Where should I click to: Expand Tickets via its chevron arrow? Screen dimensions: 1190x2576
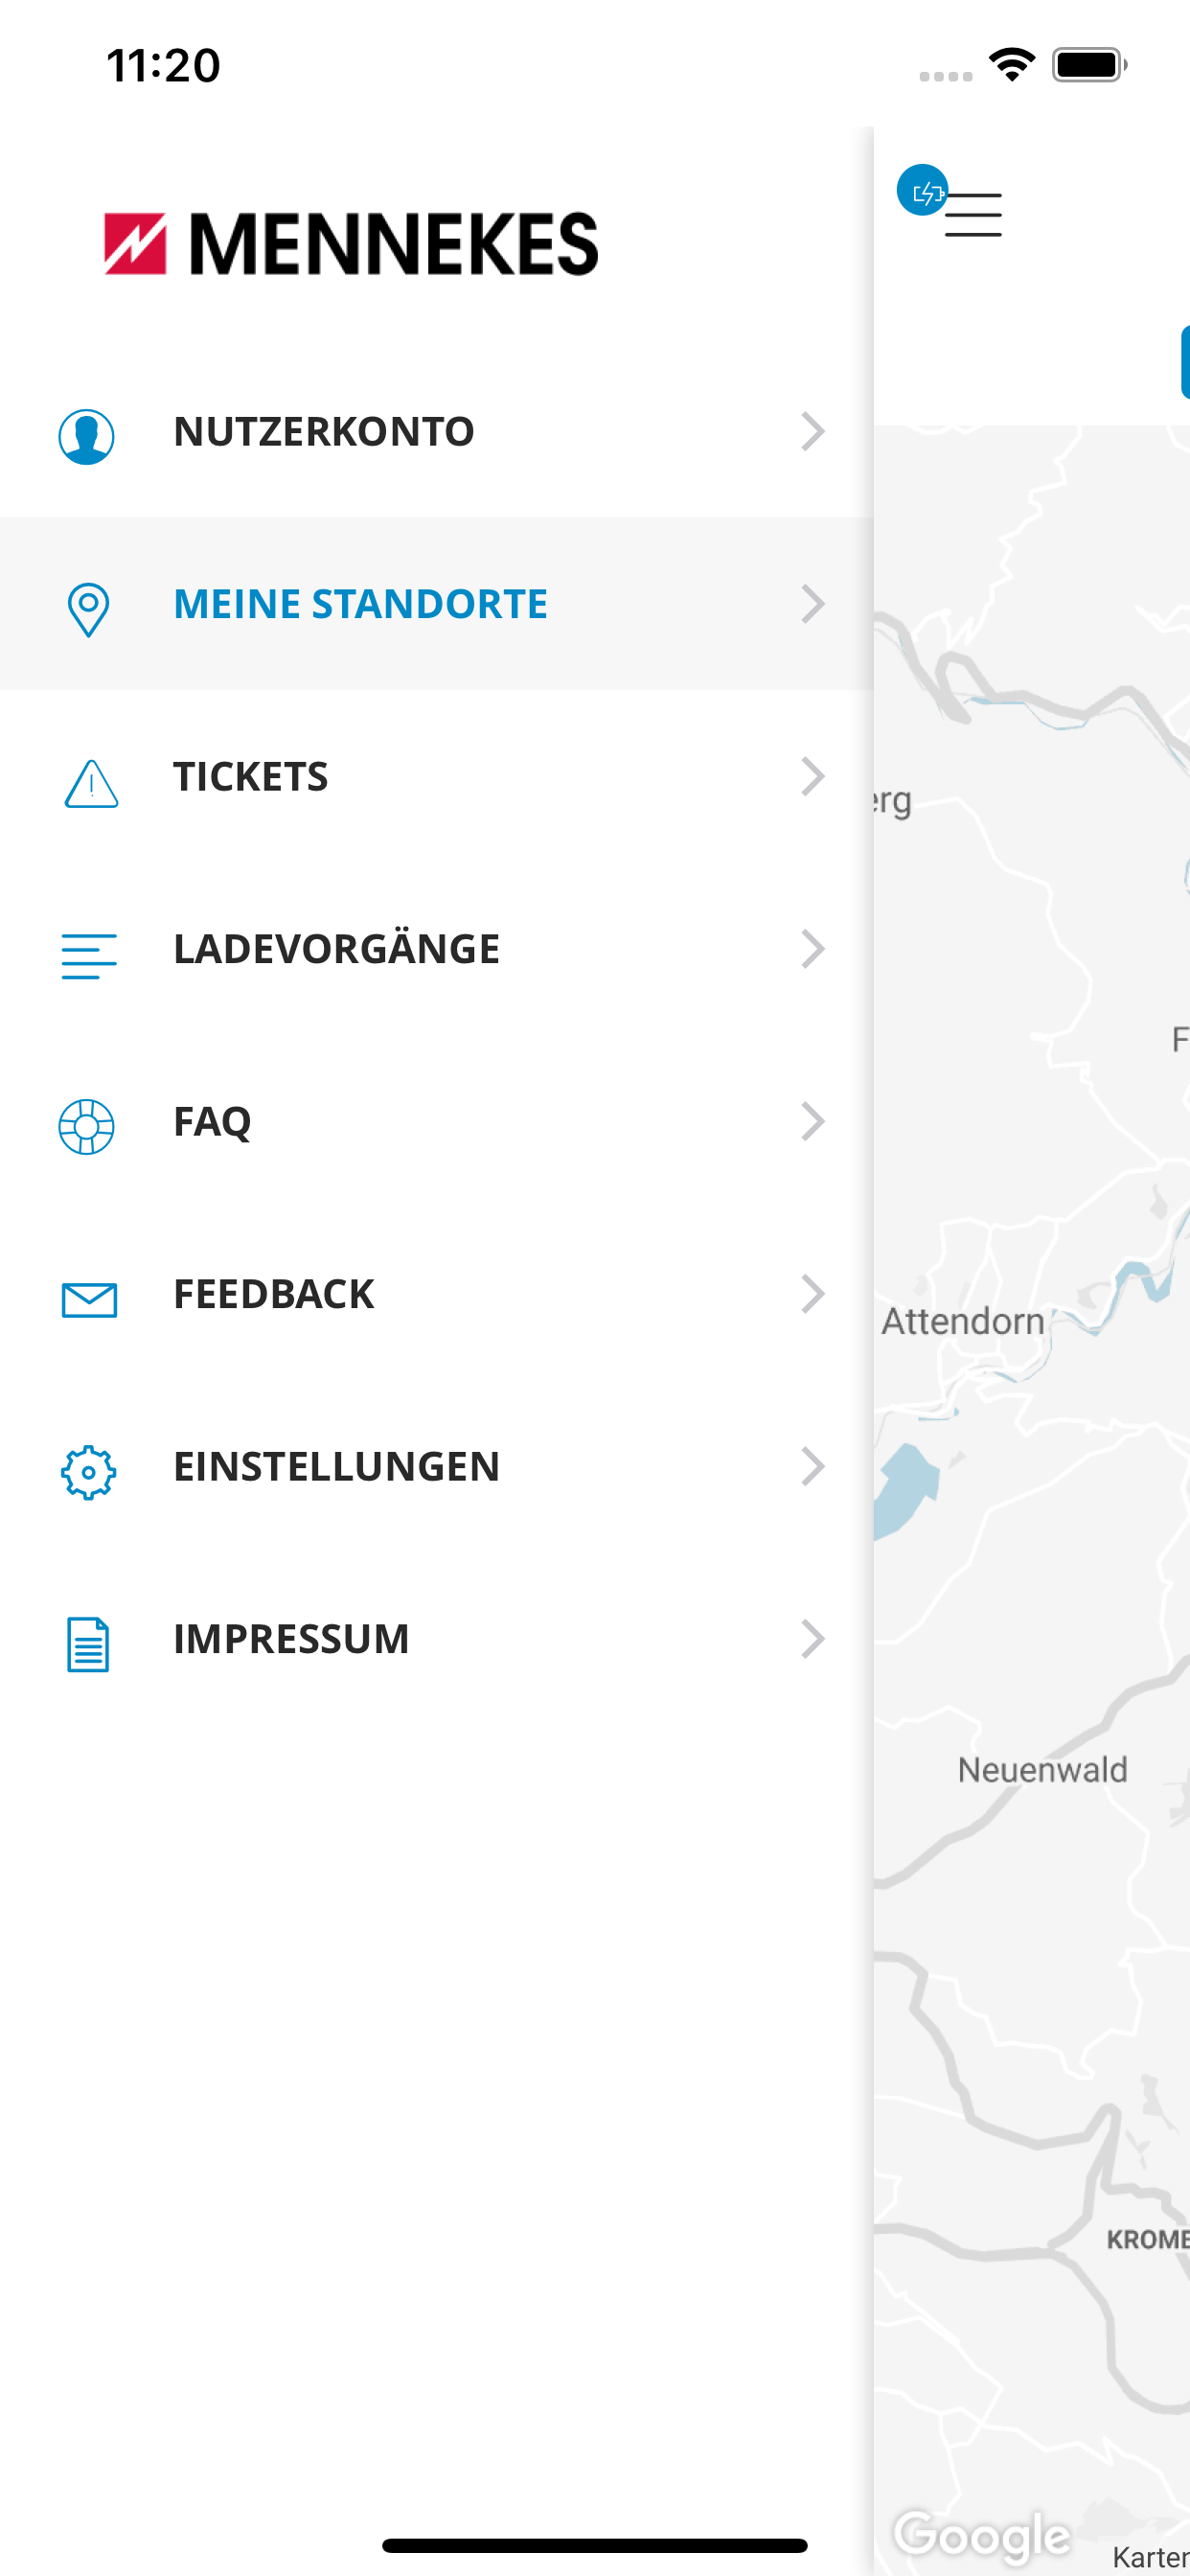tap(813, 776)
